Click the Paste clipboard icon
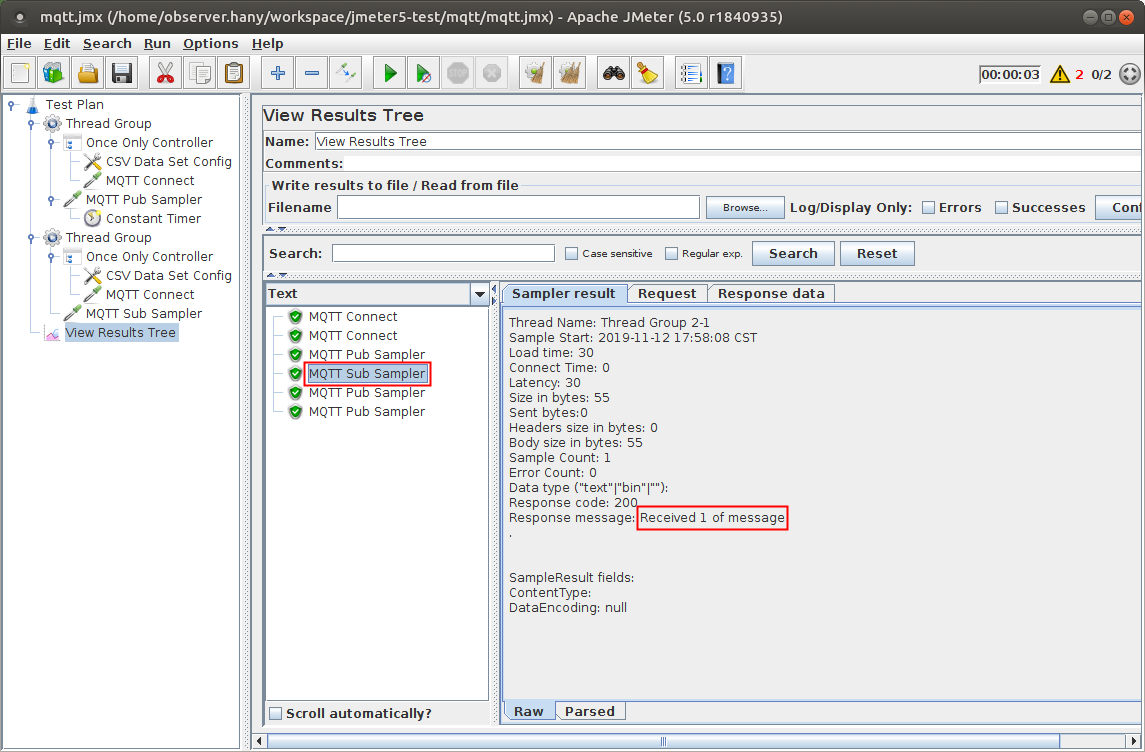Image resolution: width=1145 pixels, height=752 pixels. (x=234, y=73)
